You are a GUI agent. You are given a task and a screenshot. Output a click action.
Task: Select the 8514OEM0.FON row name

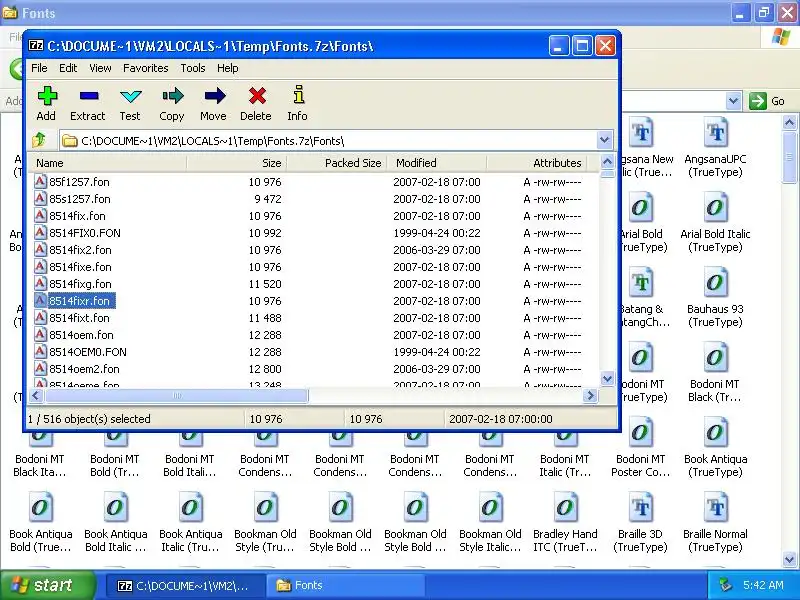(x=88, y=352)
